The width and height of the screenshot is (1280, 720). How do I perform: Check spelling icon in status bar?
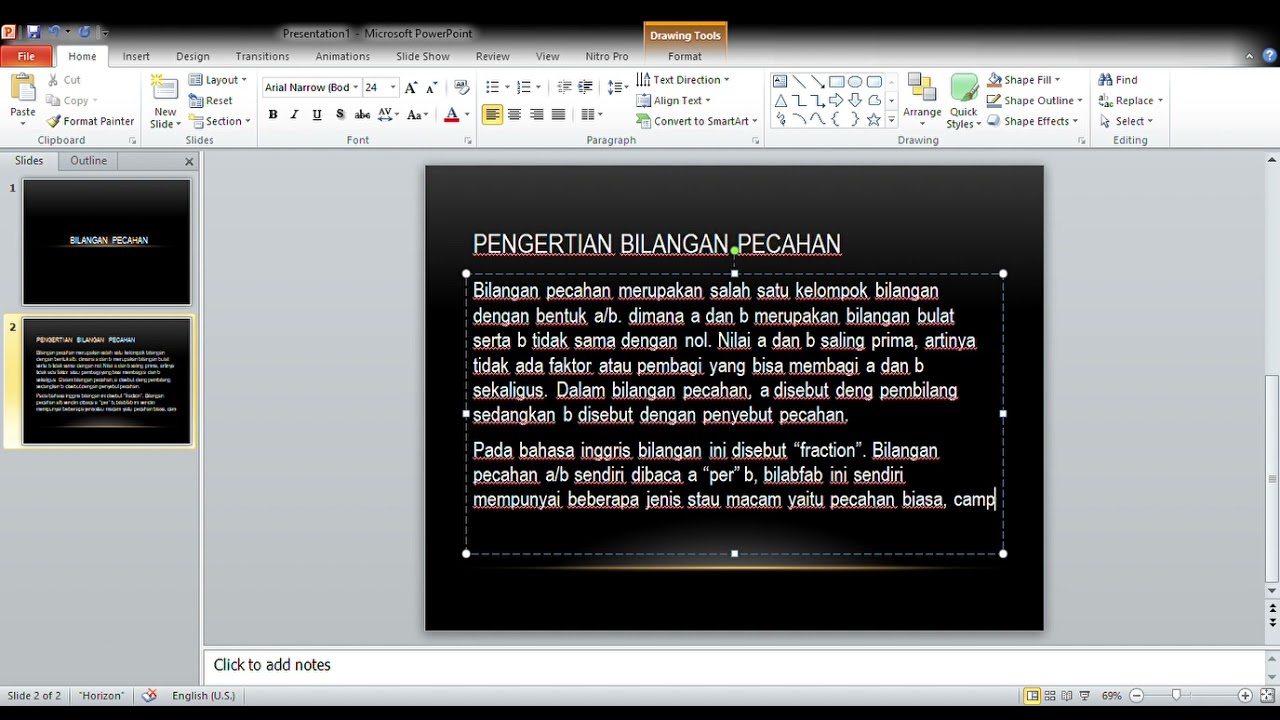point(150,695)
